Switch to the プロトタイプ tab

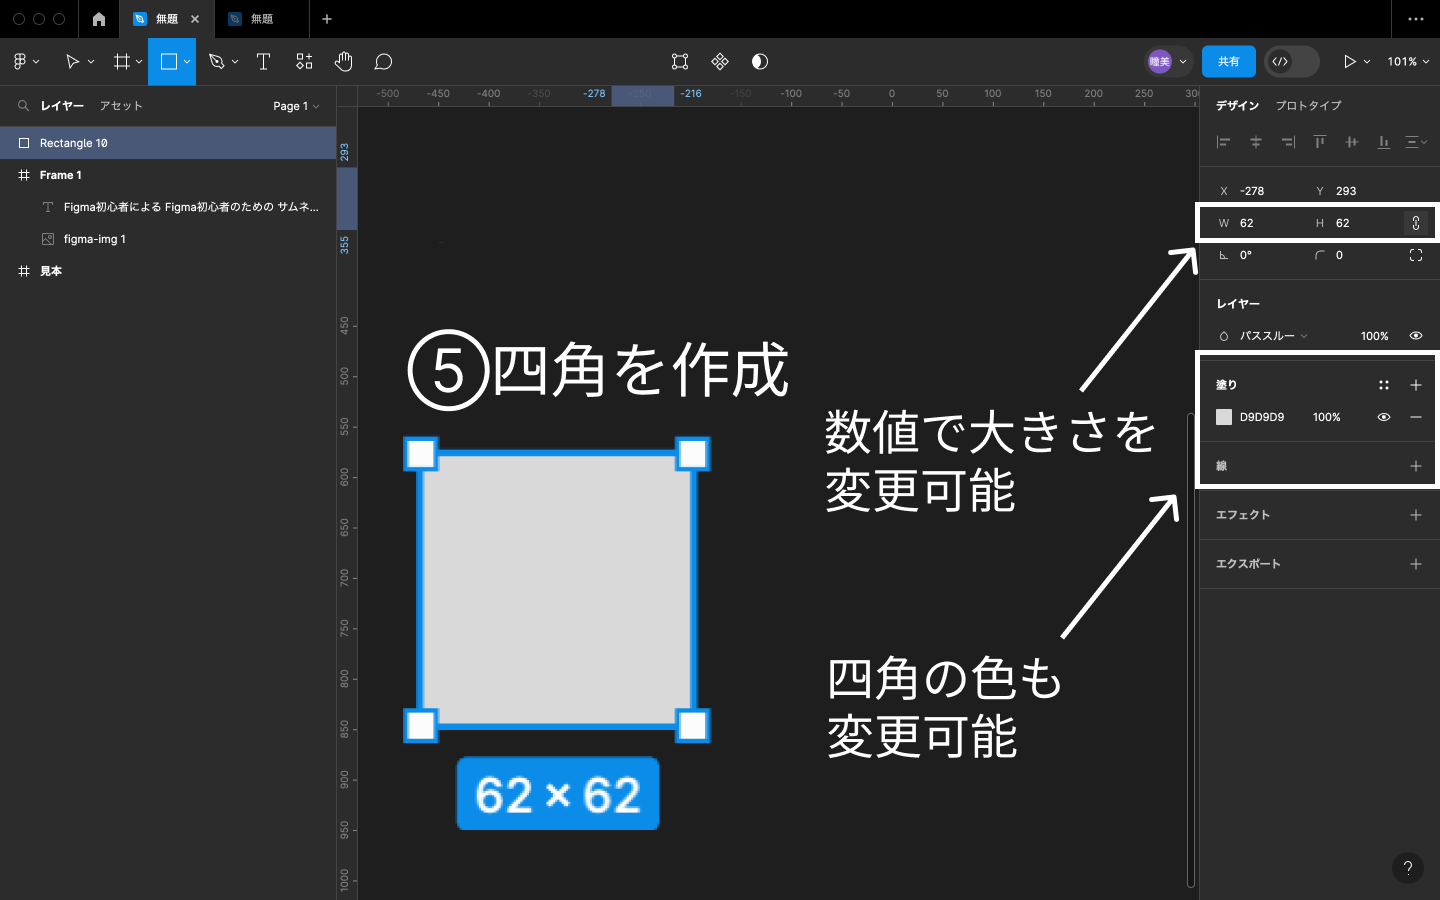tap(1308, 106)
